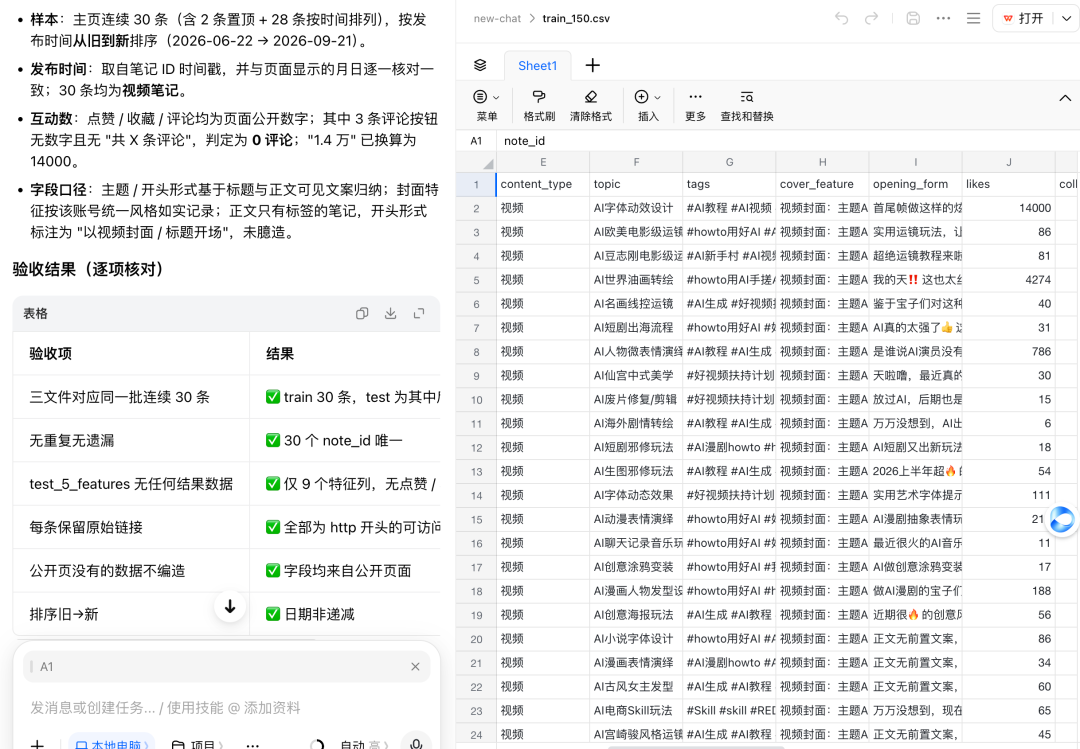Select column E header

click(x=543, y=163)
